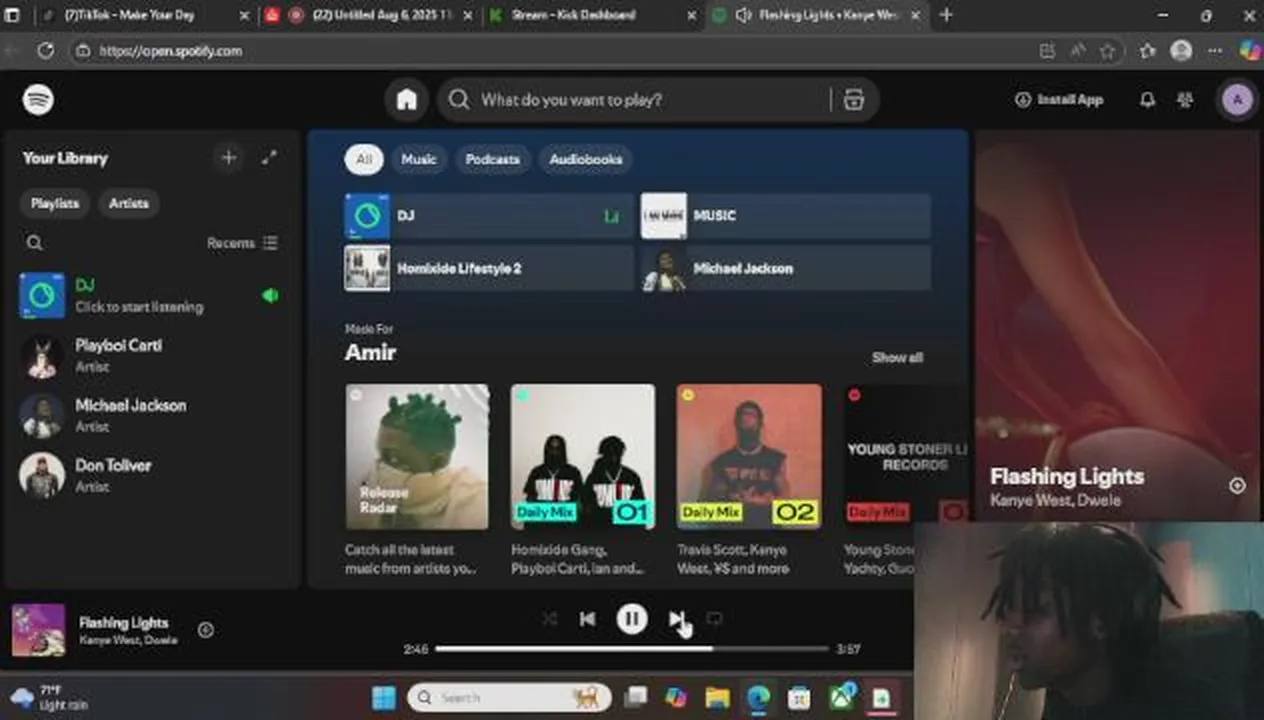Screen dimensions: 1264x720
Task: Open the Michael Jackson tile in home grid
Action: (x=786, y=268)
